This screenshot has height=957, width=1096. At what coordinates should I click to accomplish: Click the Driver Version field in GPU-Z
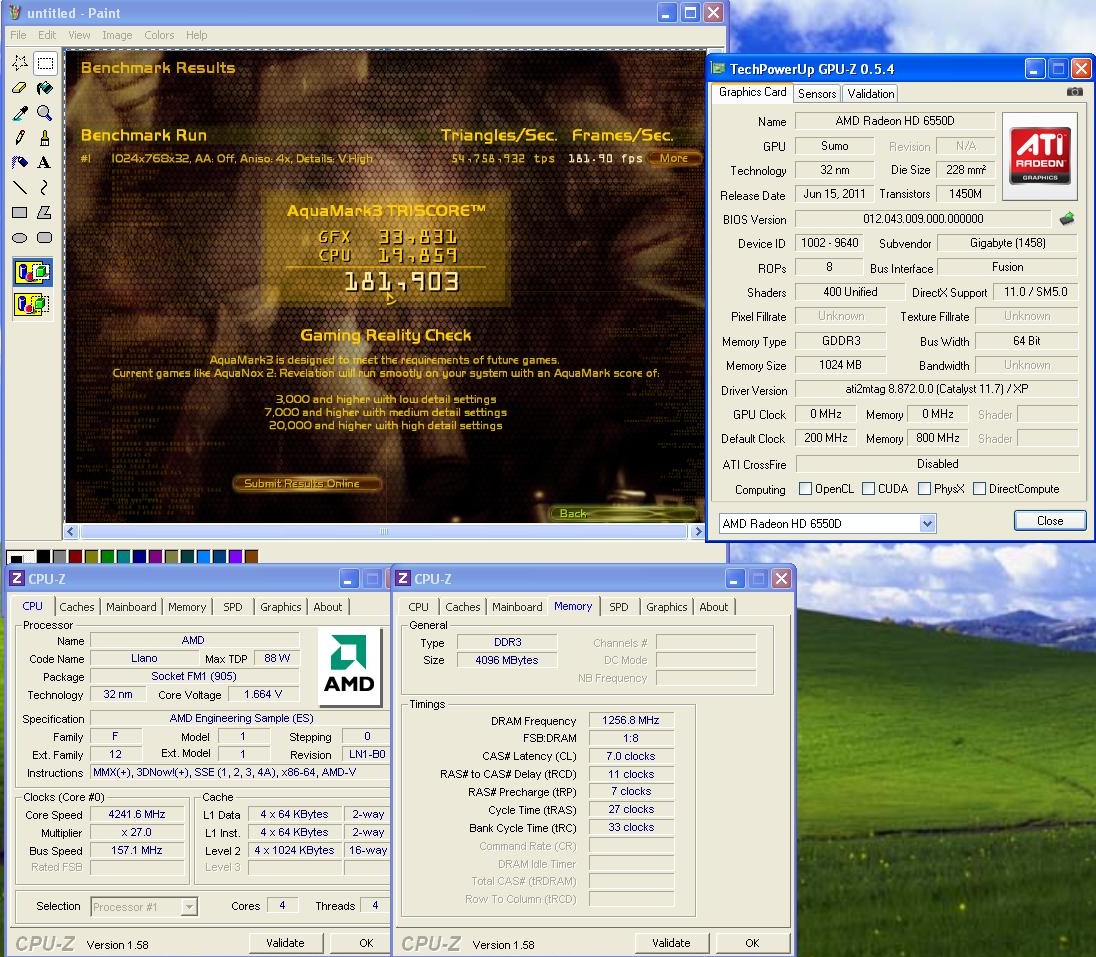coord(937,389)
